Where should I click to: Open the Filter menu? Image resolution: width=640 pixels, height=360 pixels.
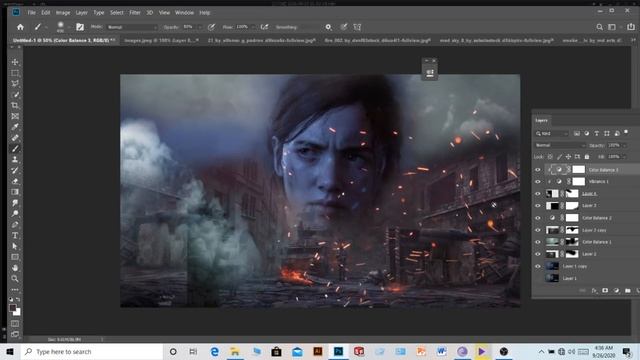[x=135, y=13]
